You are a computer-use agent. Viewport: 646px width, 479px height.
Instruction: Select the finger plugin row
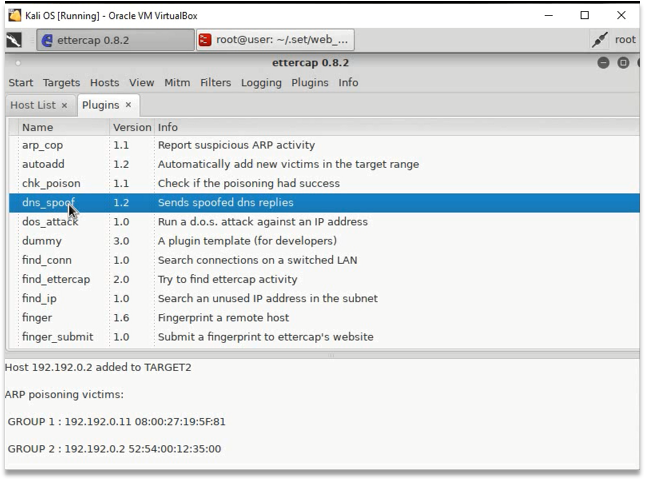[x=324, y=318]
